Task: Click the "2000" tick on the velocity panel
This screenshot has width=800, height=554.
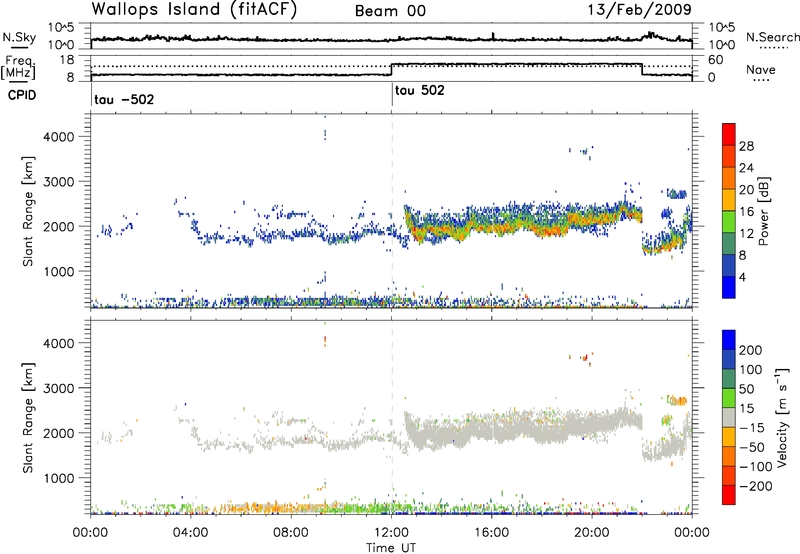Action: (59, 433)
